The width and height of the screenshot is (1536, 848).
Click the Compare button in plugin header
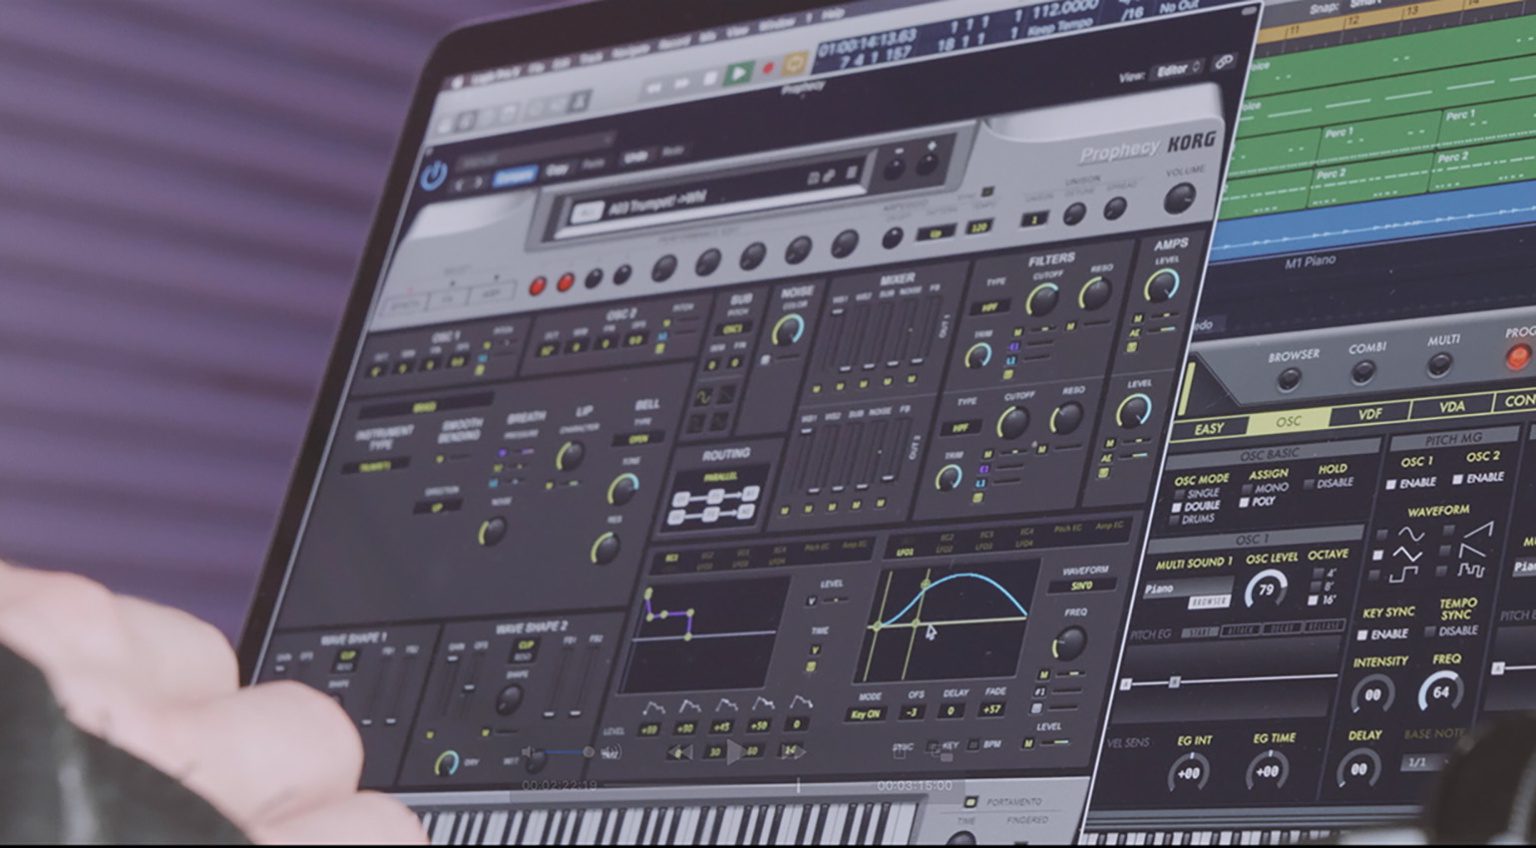tap(514, 176)
